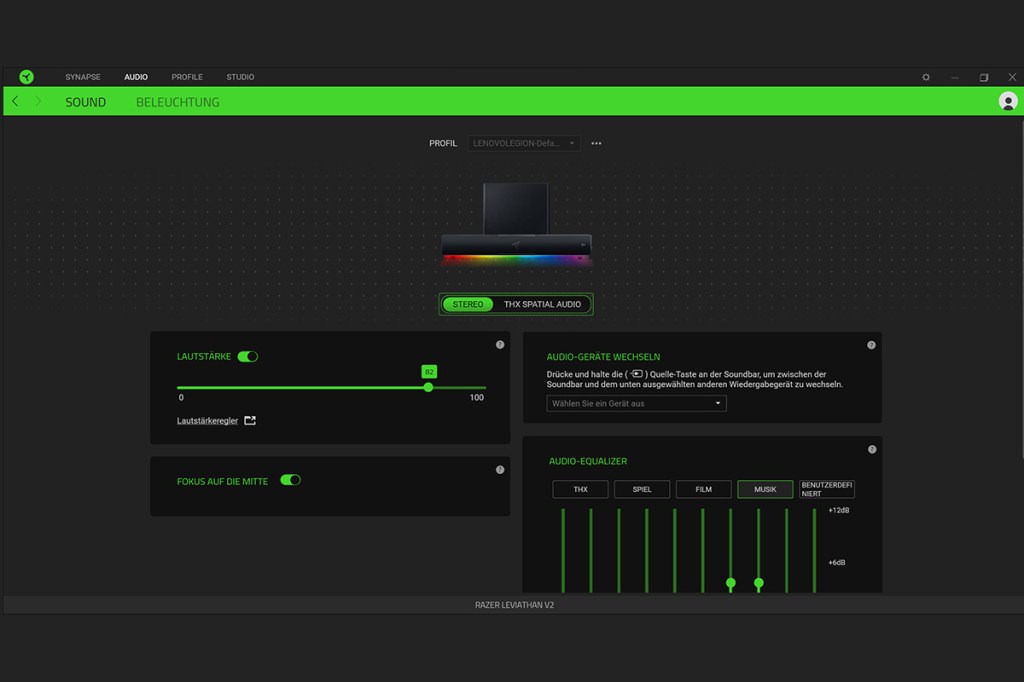Image resolution: width=1024 pixels, height=682 pixels.
Task: Click the source-button icon in the description text
Action: click(x=636, y=374)
